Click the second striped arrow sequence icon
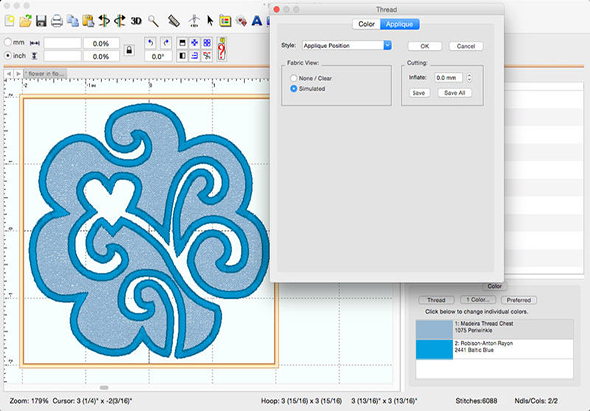The image size is (590, 411). pyautogui.click(x=120, y=21)
